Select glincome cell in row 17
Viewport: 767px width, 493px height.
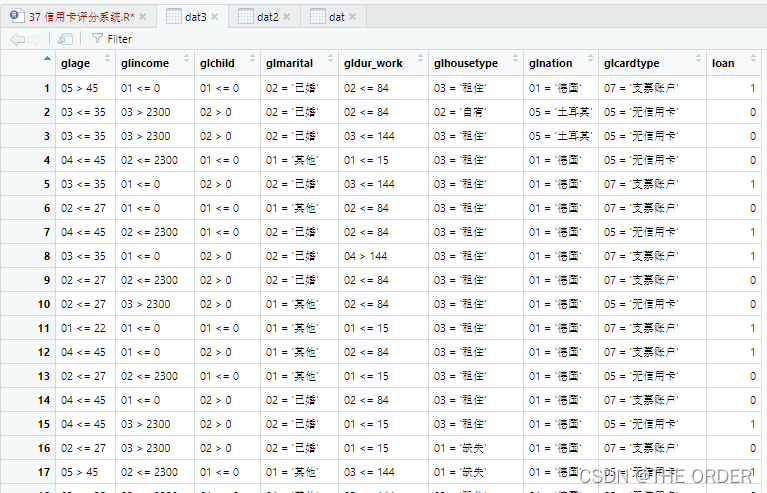155,471
